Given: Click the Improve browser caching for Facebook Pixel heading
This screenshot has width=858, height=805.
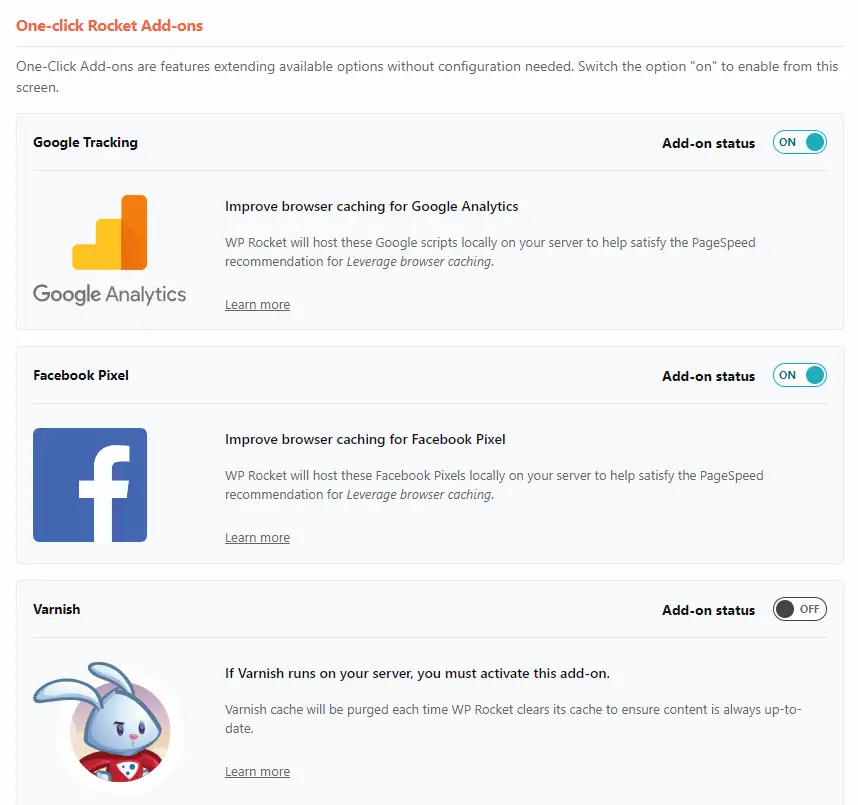Looking at the screenshot, I should (365, 439).
